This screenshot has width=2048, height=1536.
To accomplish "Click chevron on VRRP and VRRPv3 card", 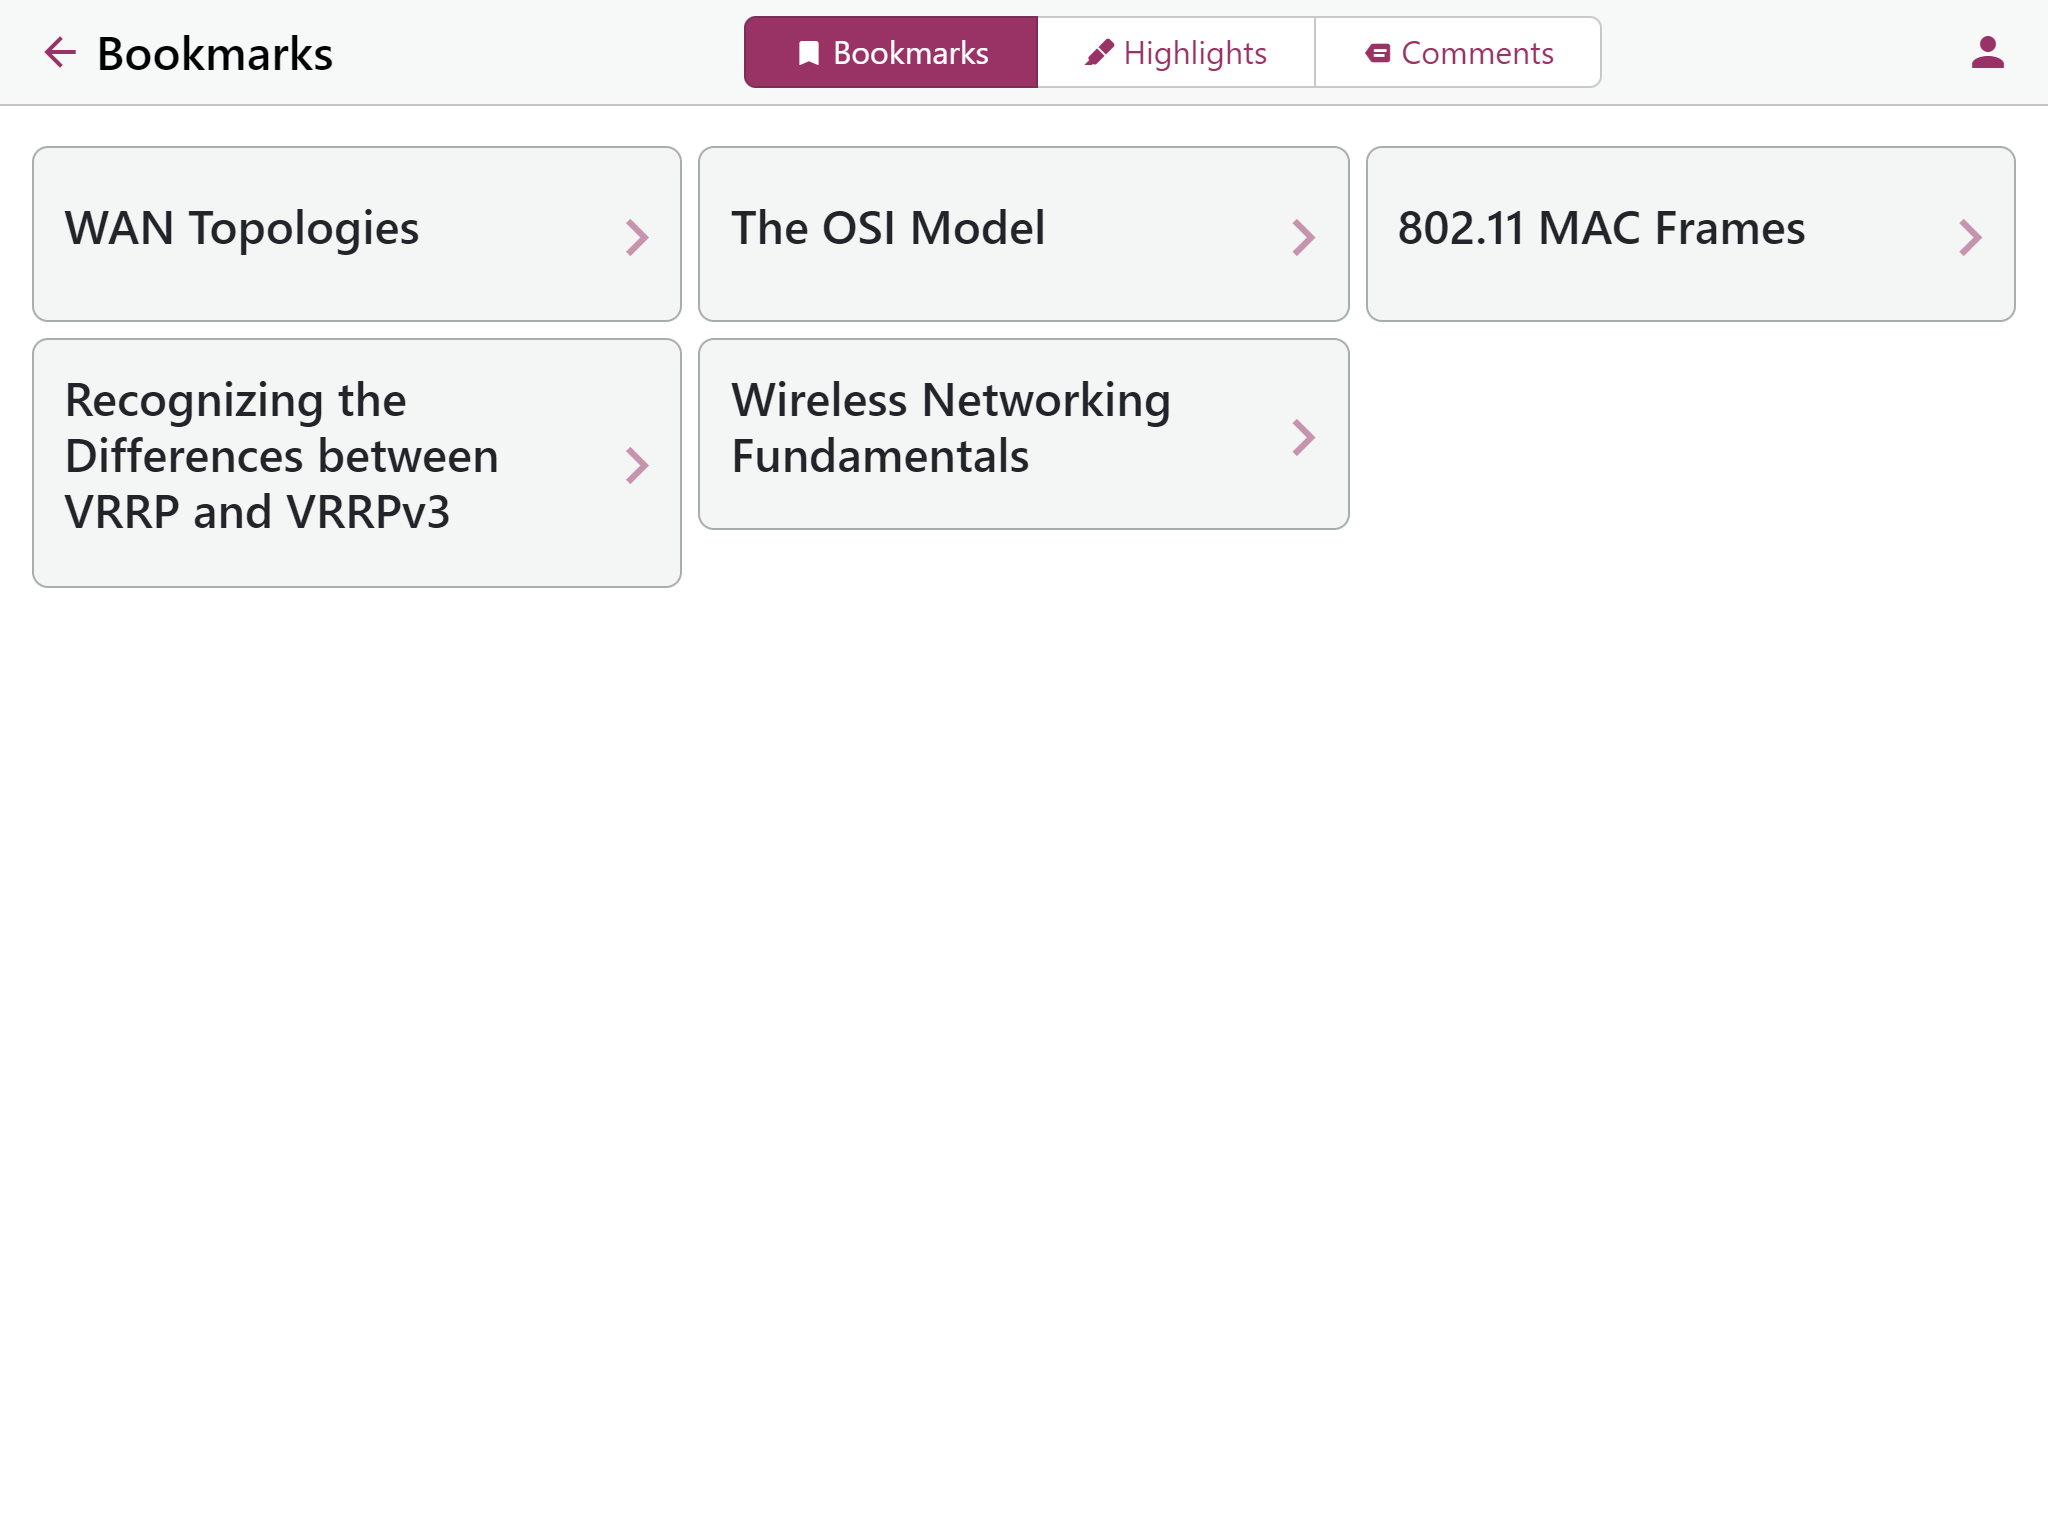I will click(x=637, y=465).
